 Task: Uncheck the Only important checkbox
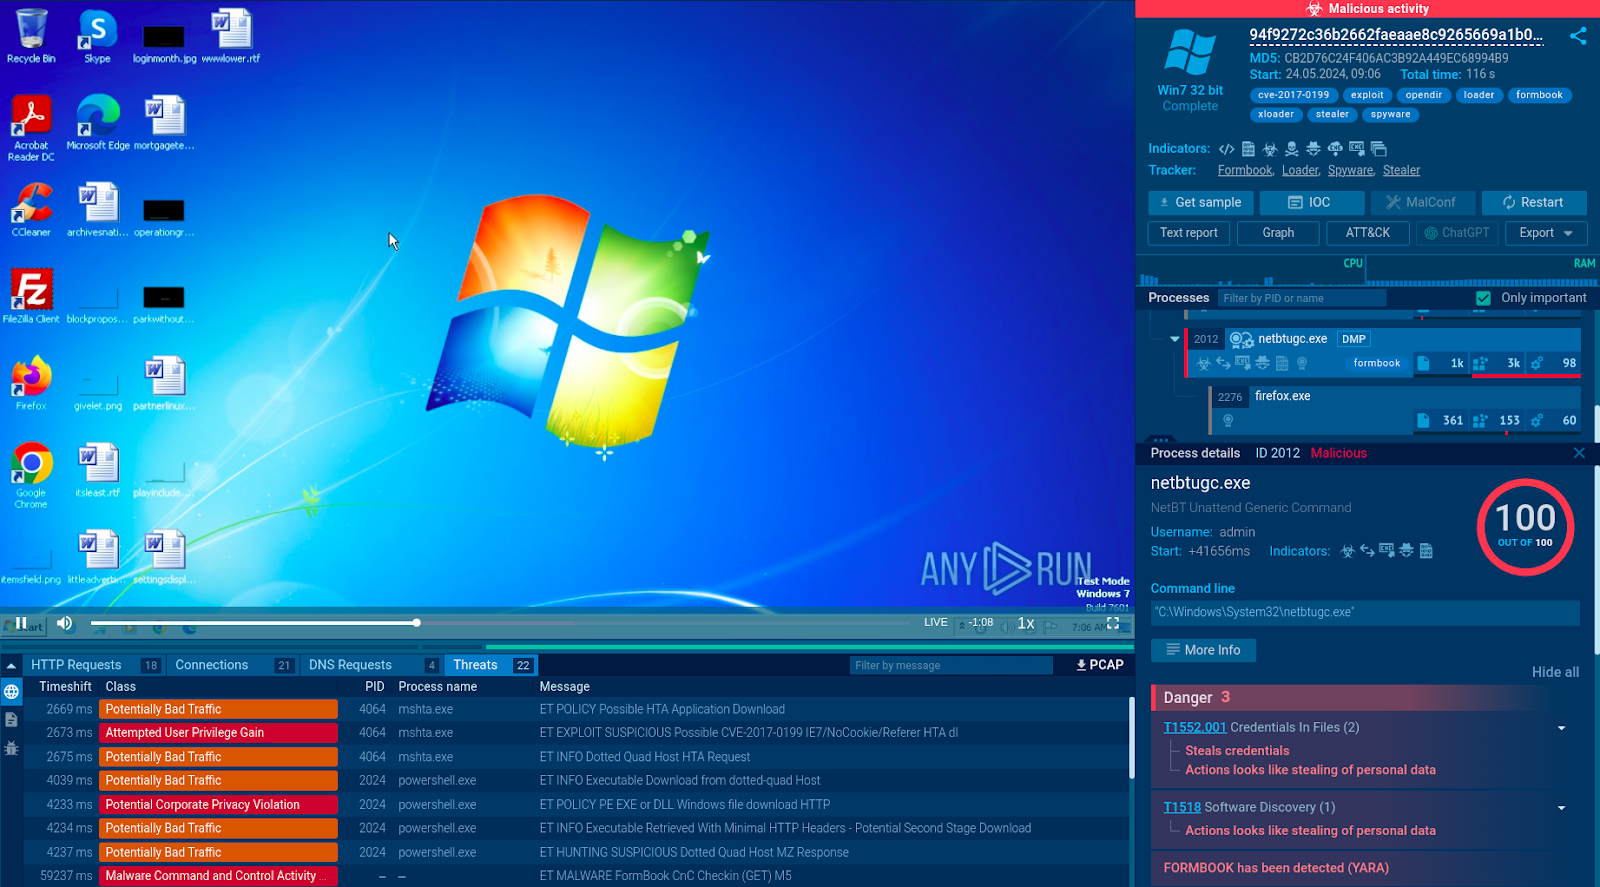[x=1483, y=298]
